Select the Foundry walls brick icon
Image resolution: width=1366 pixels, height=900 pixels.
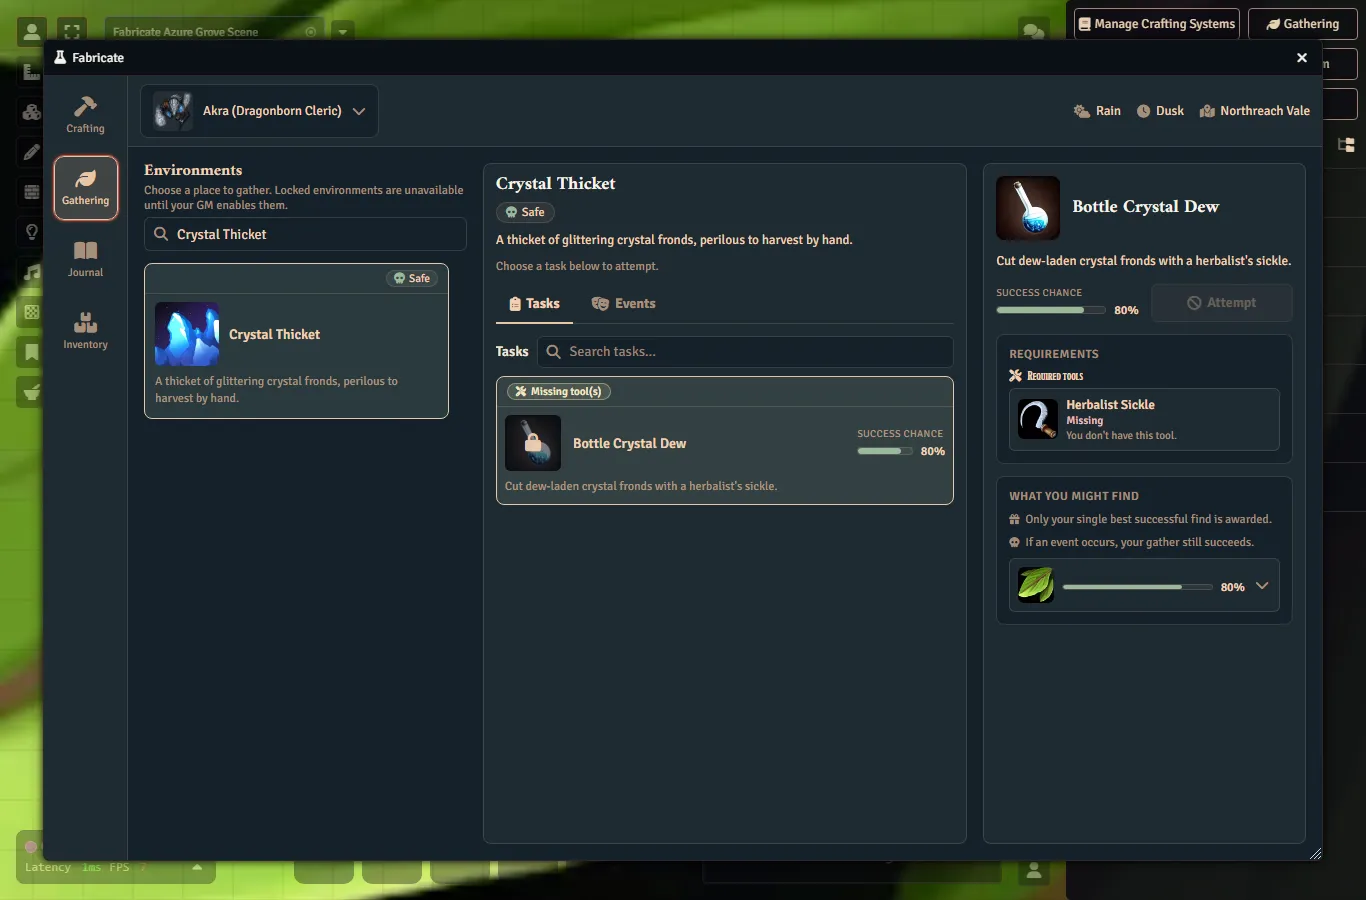pyautogui.click(x=31, y=192)
